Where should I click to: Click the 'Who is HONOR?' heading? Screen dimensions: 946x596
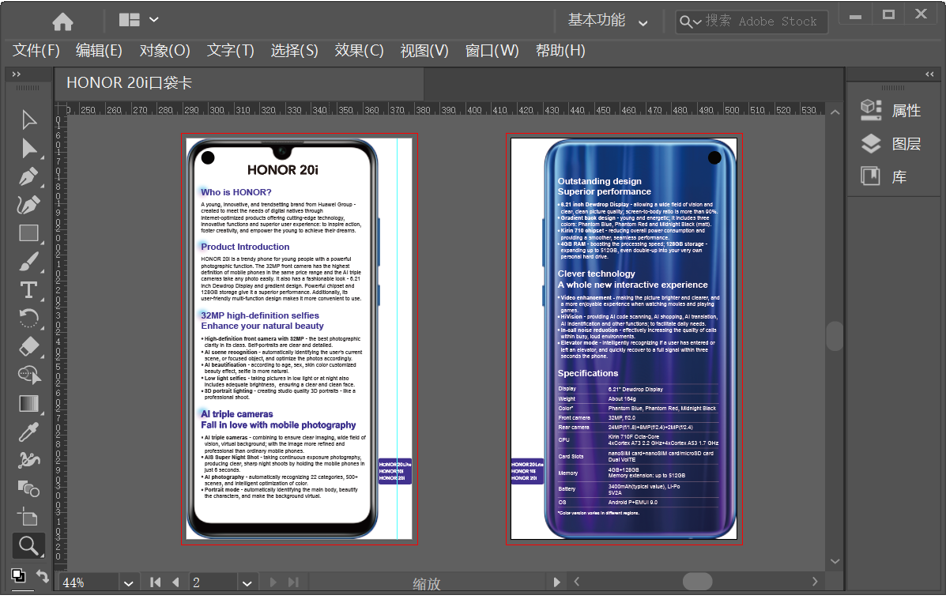(x=236, y=192)
